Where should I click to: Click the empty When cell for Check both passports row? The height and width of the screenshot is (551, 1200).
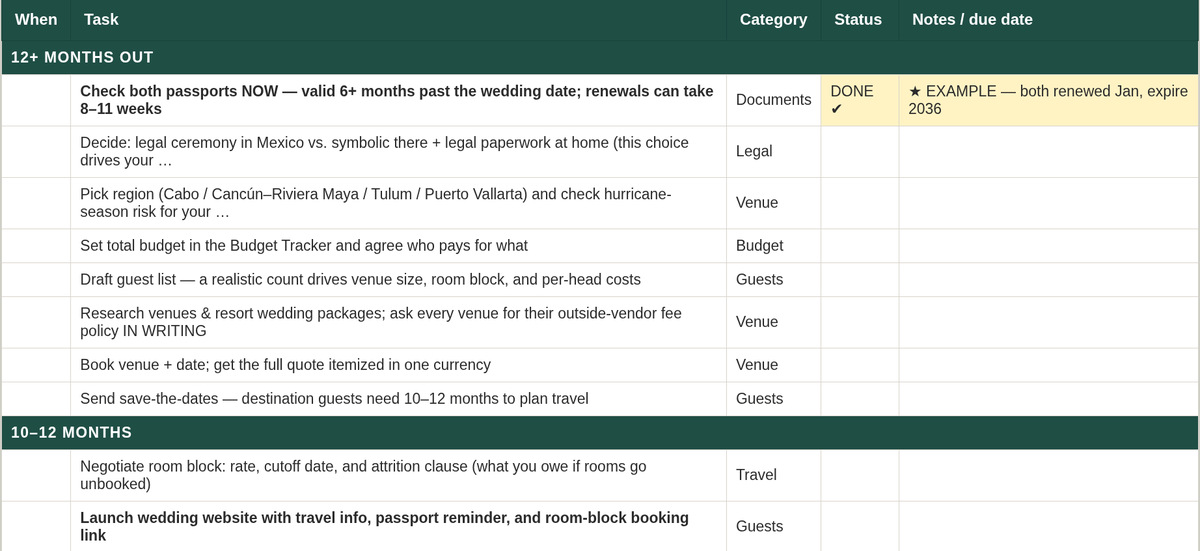point(36,100)
